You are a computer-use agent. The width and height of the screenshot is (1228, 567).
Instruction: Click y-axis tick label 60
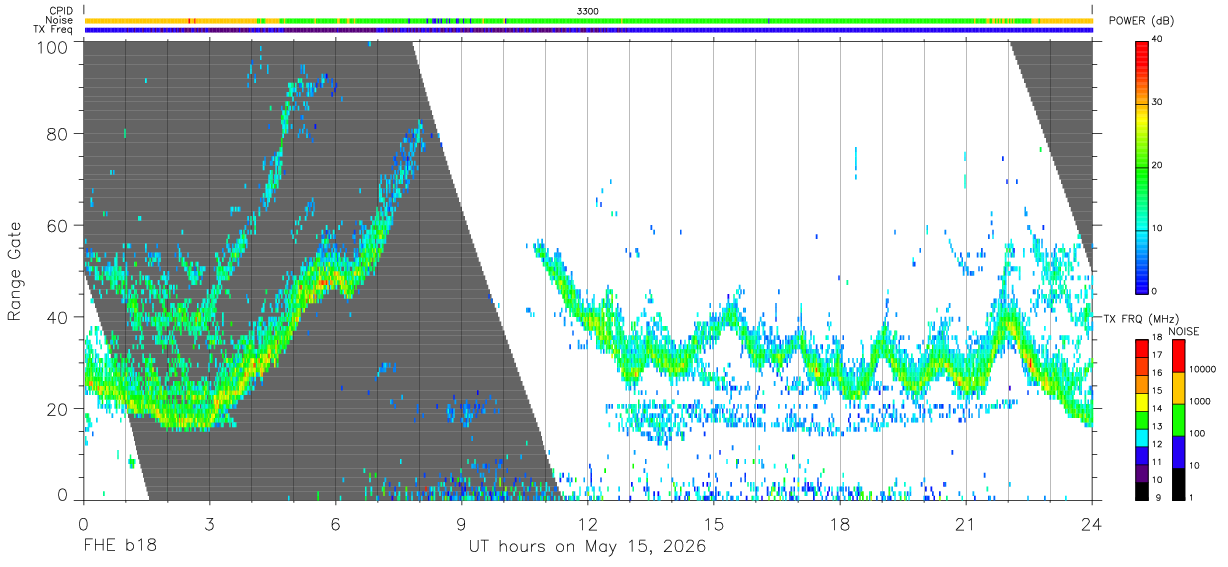point(57,225)
